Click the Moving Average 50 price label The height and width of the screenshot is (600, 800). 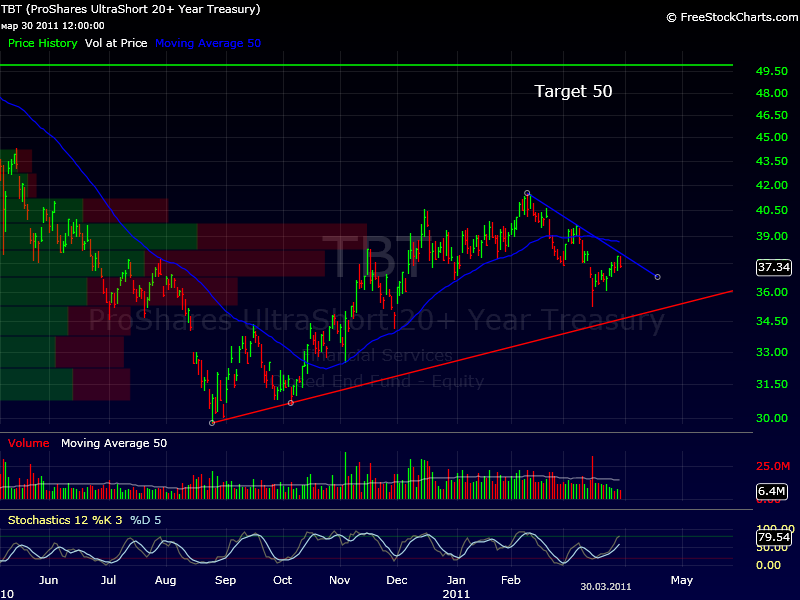coord(208,43)
